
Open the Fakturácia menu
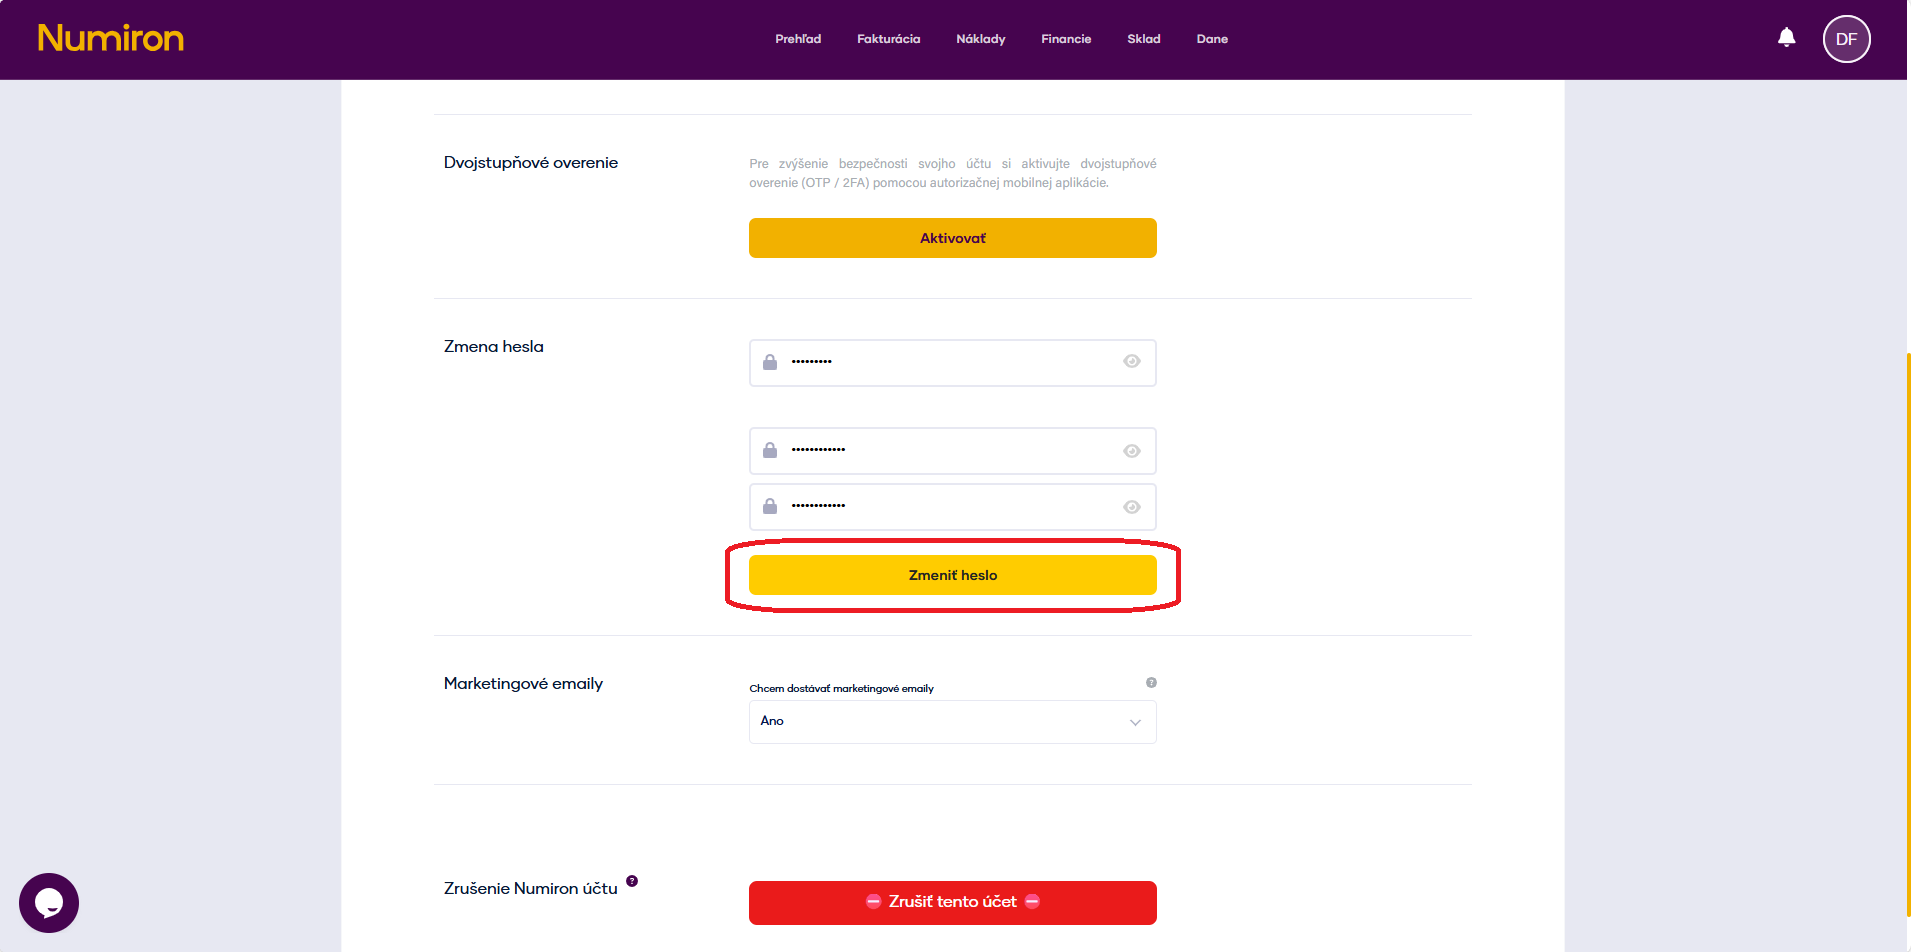coord(888,39)
